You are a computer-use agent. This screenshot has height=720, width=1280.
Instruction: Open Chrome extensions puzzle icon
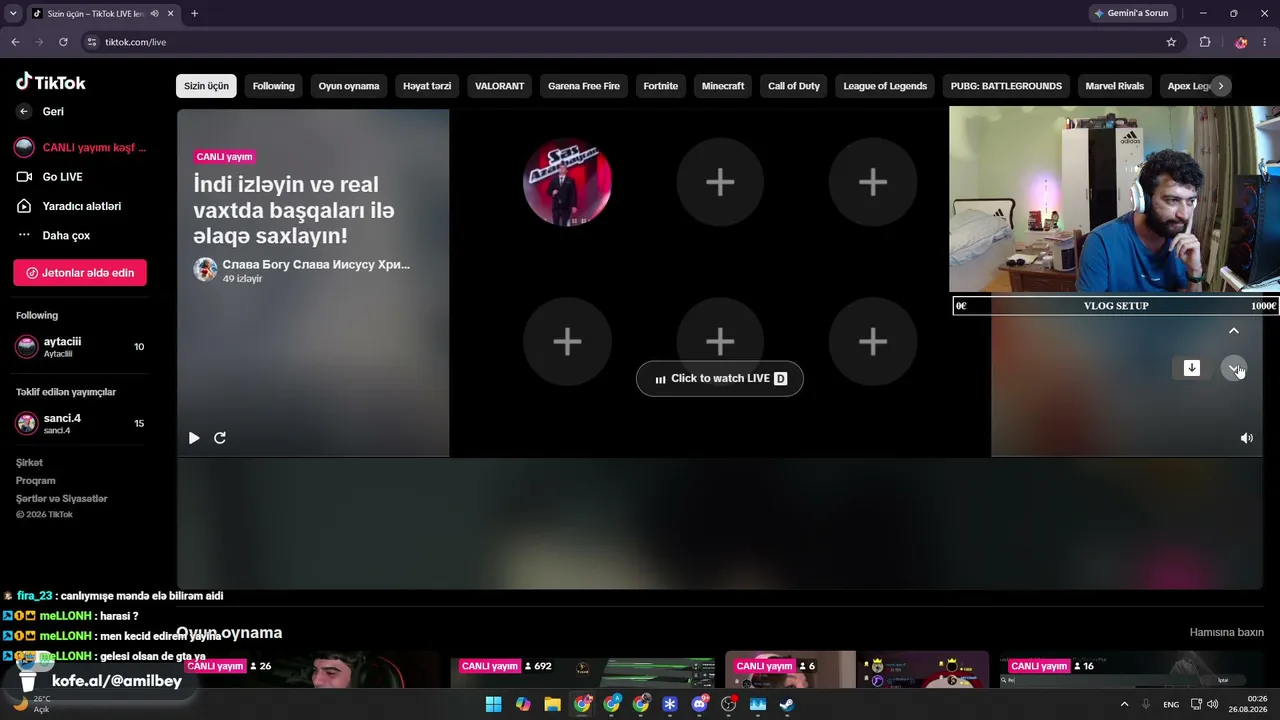(x=1205, y=42)
